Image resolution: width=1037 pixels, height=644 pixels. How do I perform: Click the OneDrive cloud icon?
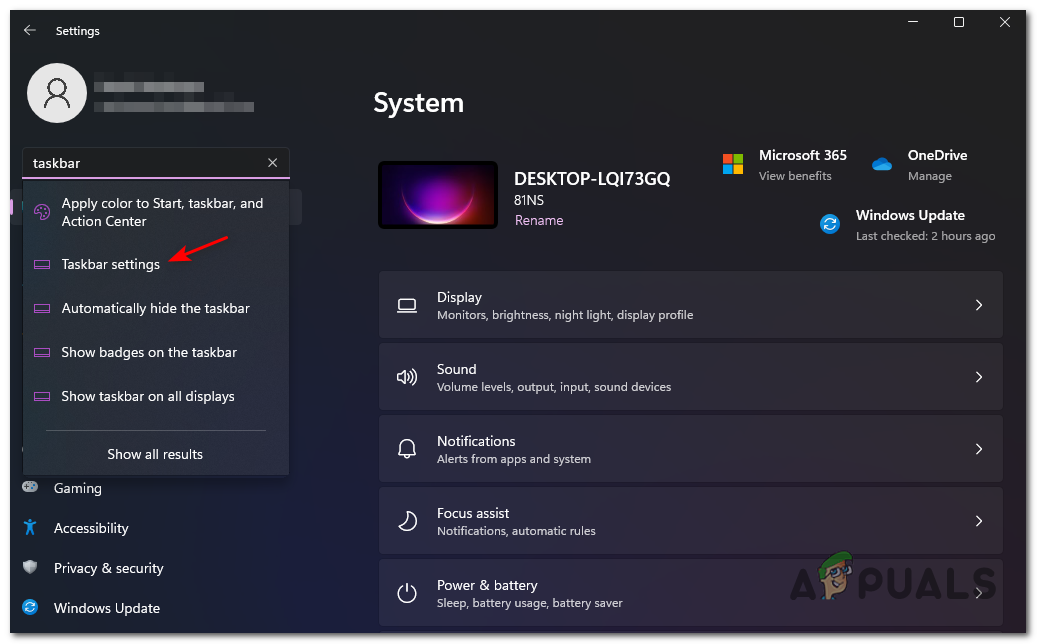point(881,164)
